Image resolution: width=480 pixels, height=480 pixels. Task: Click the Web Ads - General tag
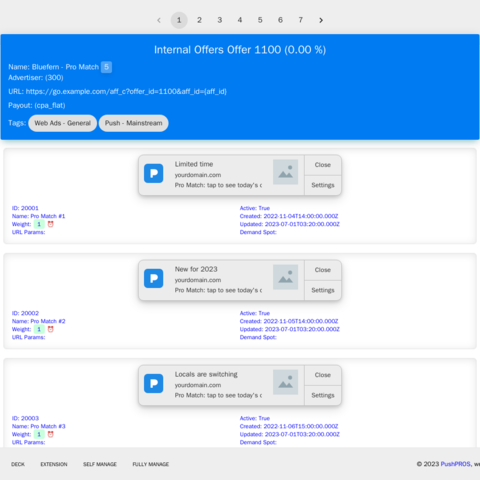point(63,123)
